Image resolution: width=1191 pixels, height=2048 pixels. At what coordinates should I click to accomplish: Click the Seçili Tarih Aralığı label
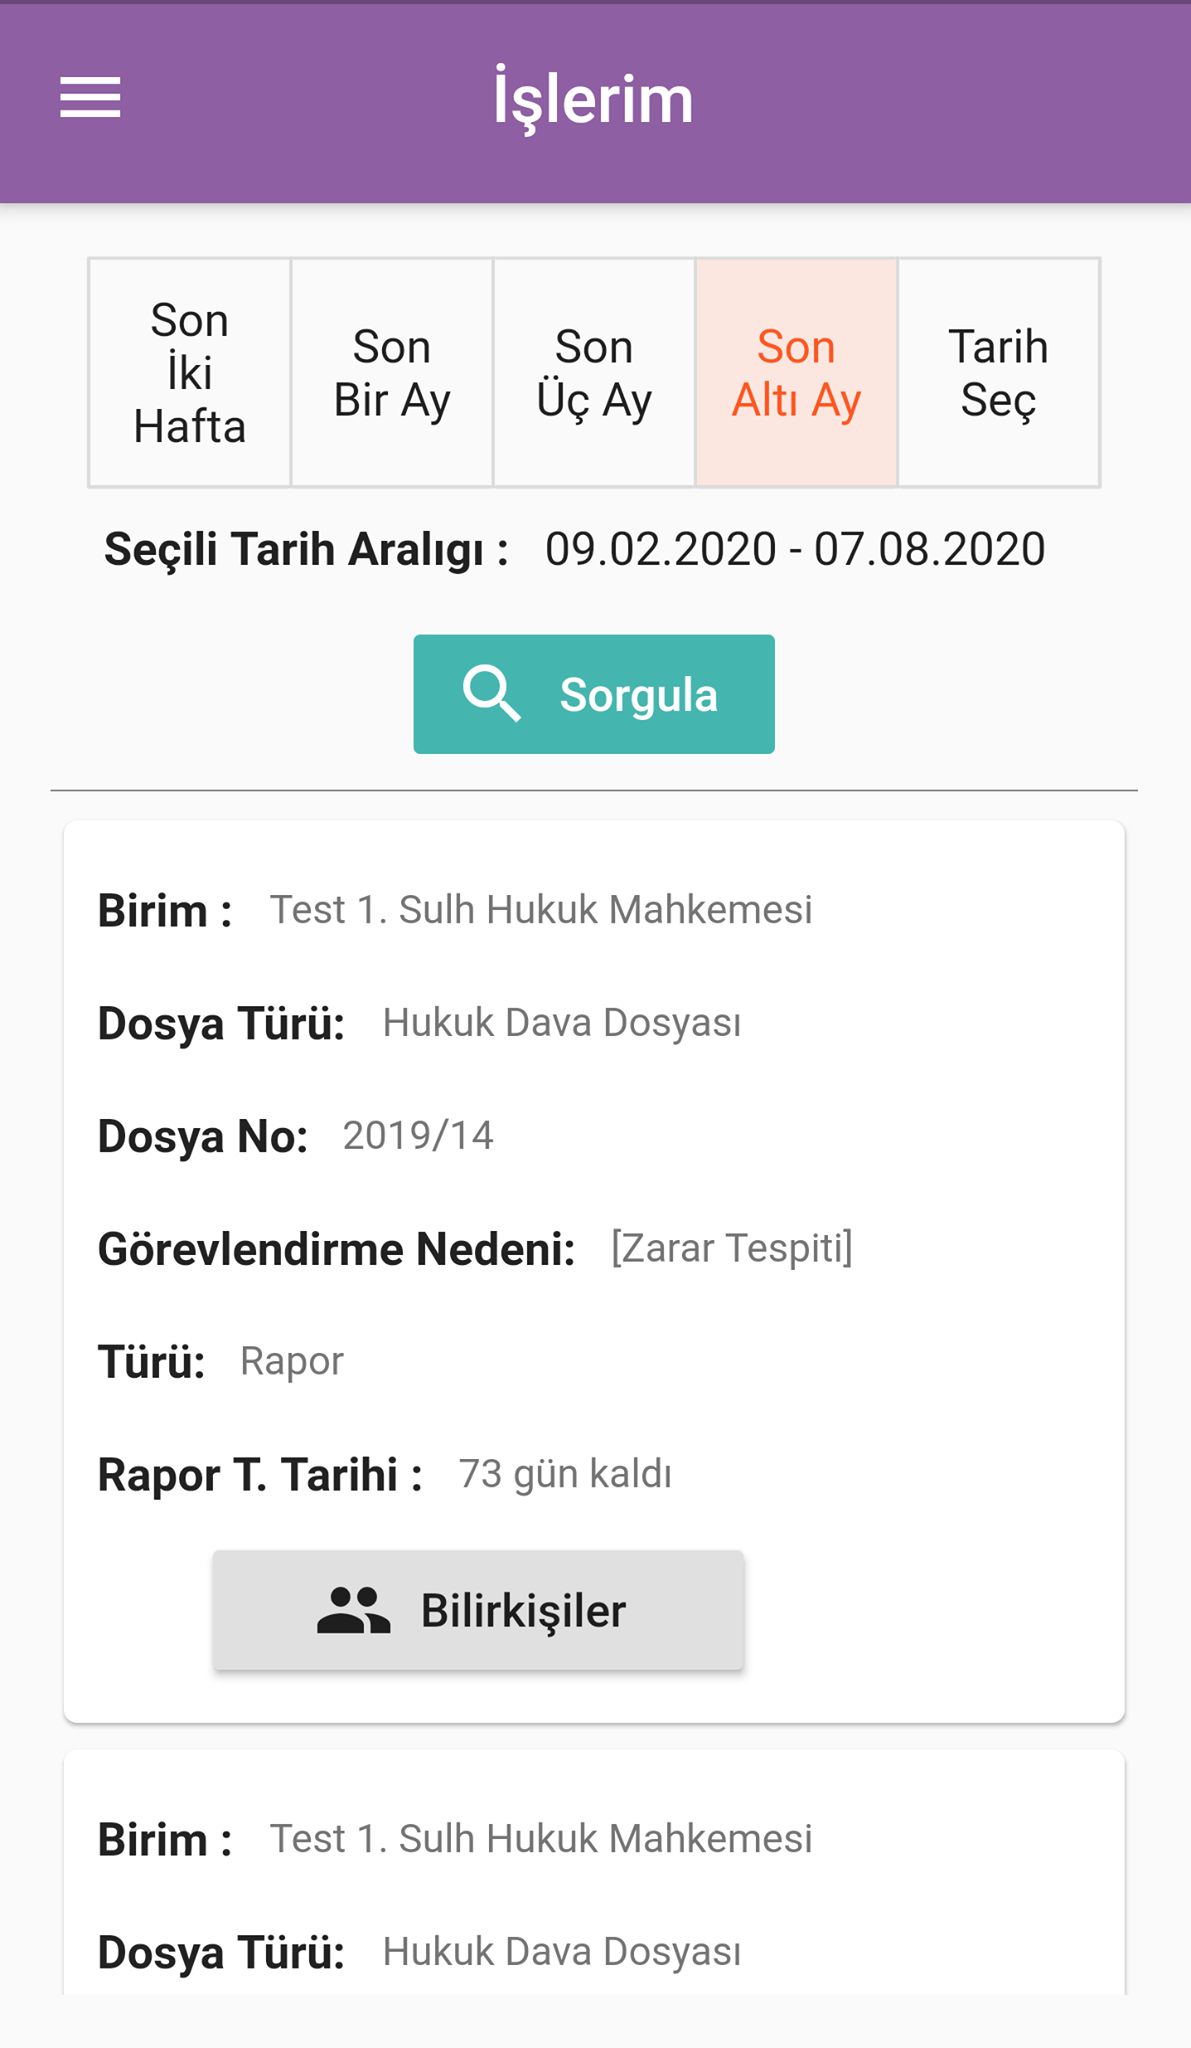click(x=306, y=550)
